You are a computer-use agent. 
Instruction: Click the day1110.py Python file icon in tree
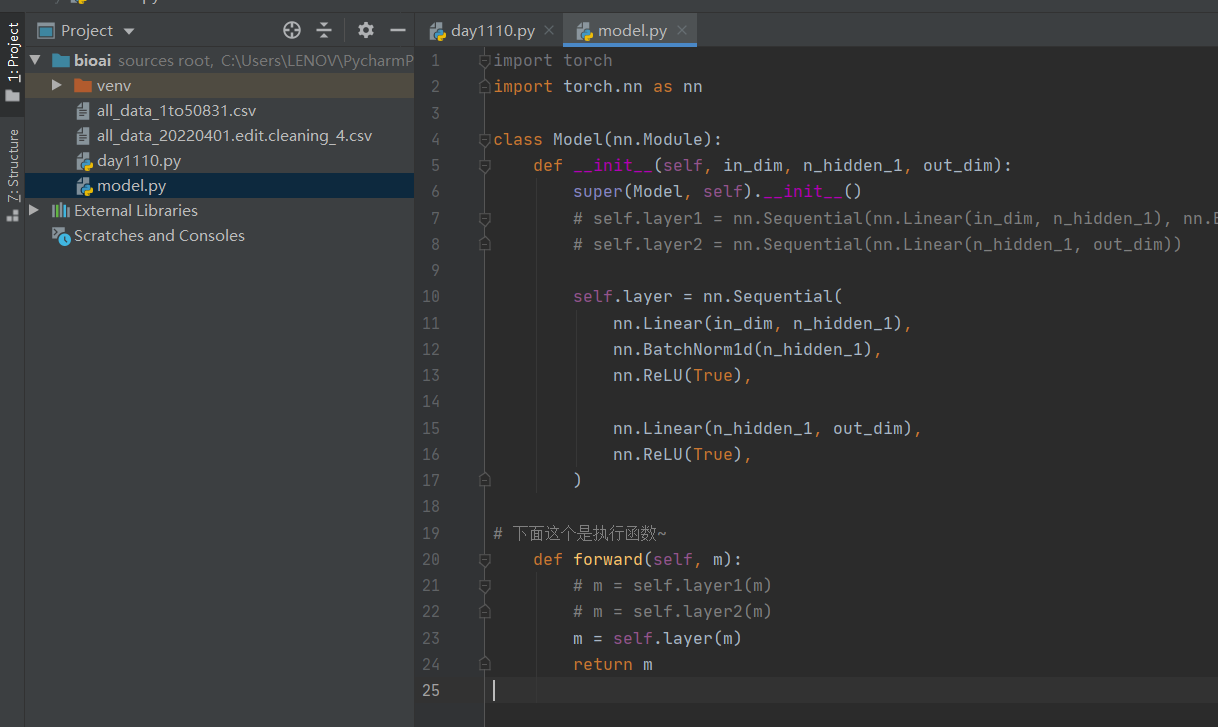[85, 161]
